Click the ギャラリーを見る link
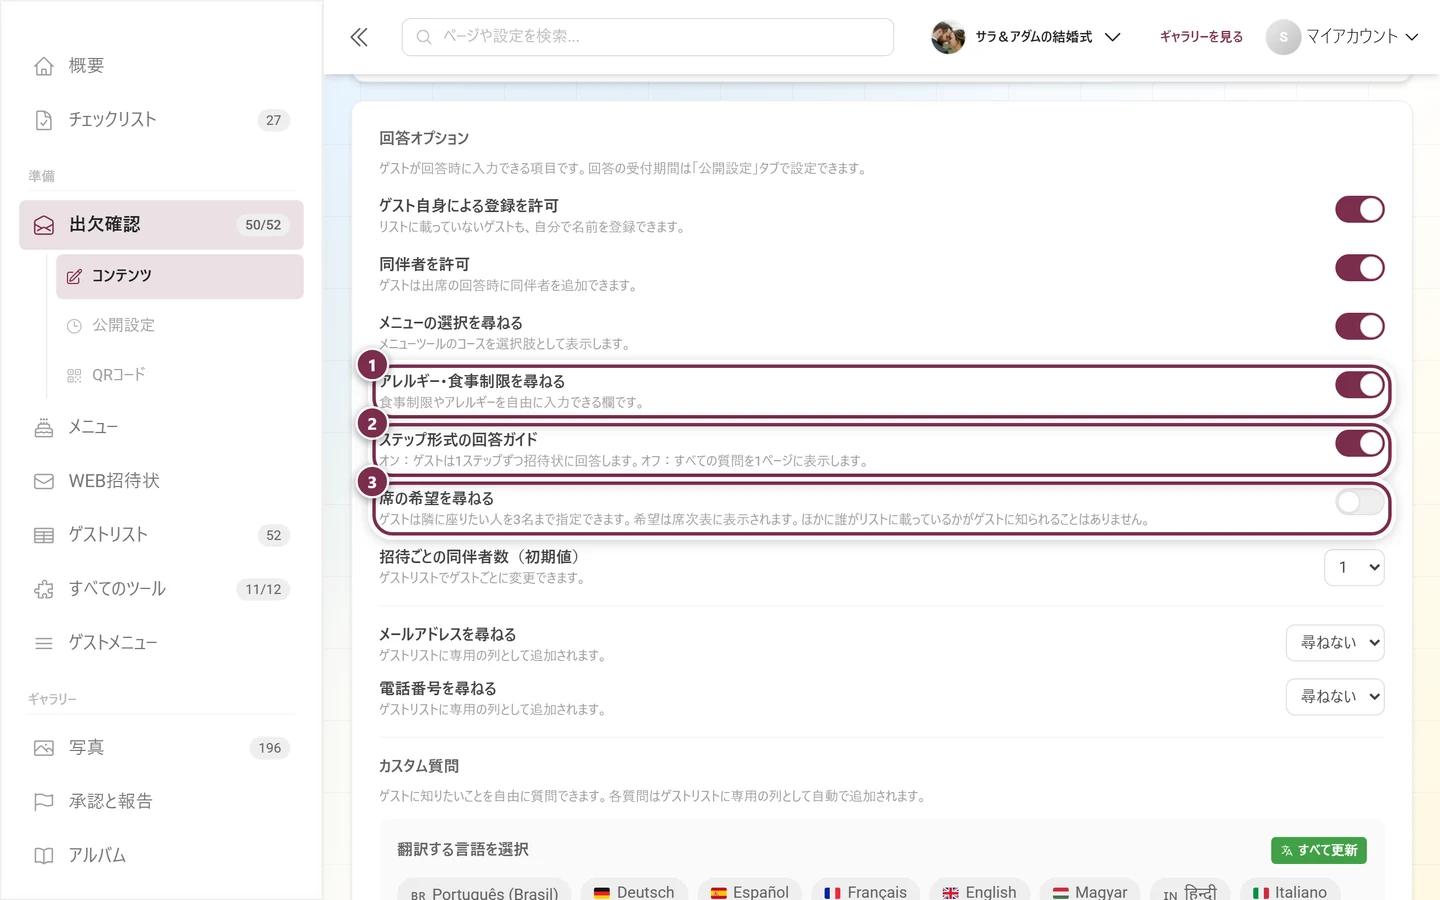 [1201, 37]
